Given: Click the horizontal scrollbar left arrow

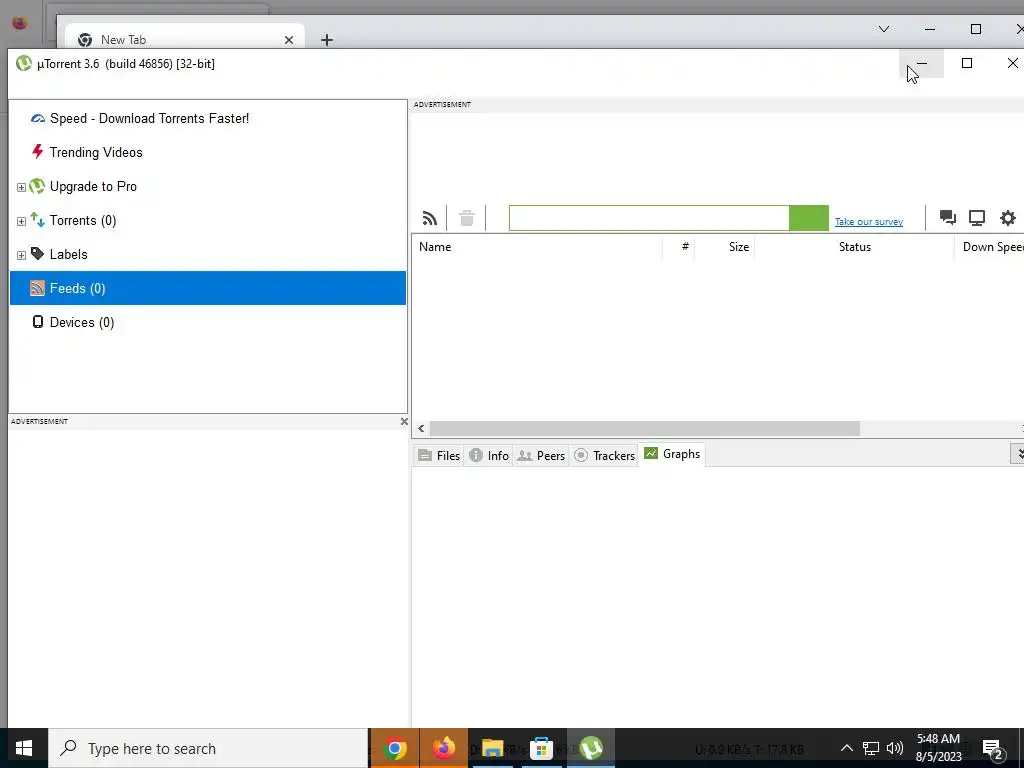Looking at the screenshot, I should pos(421,428).
